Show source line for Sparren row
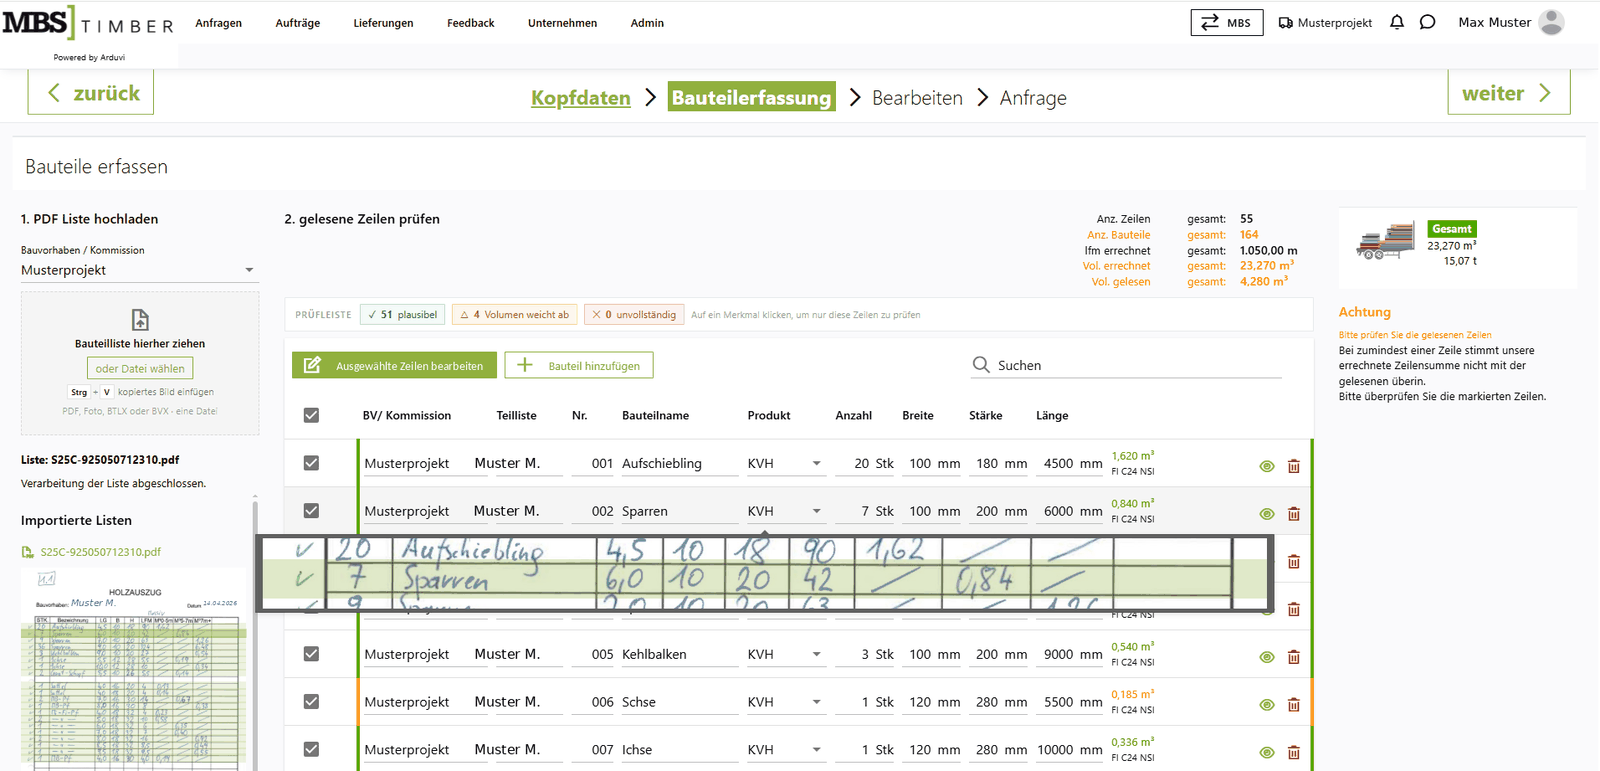 tap(1267, 514)
